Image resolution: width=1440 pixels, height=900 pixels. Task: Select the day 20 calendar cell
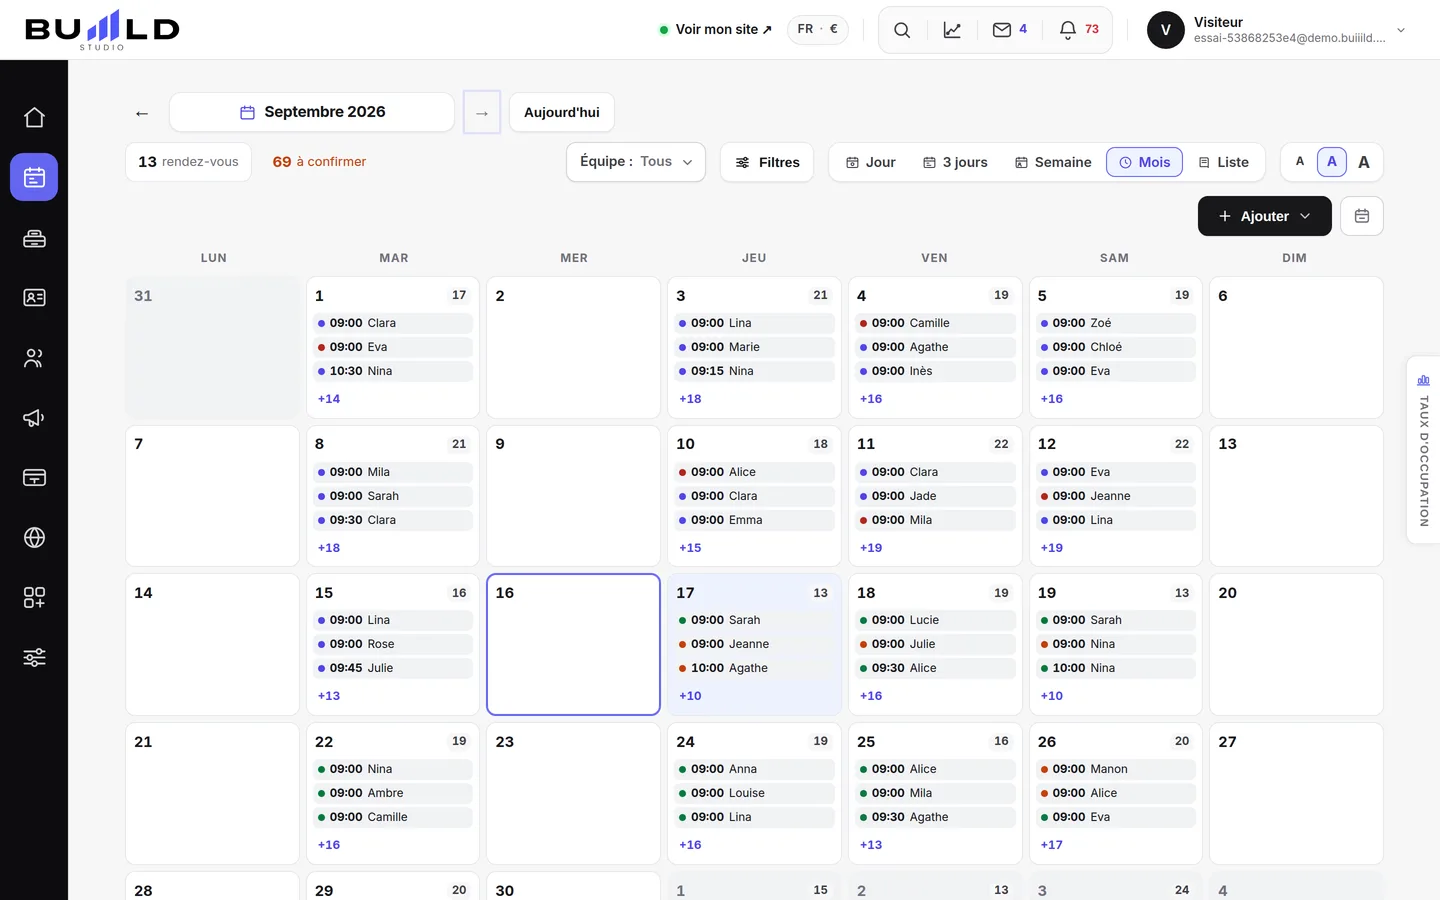pyautogui.click(x=1296, y=645)
